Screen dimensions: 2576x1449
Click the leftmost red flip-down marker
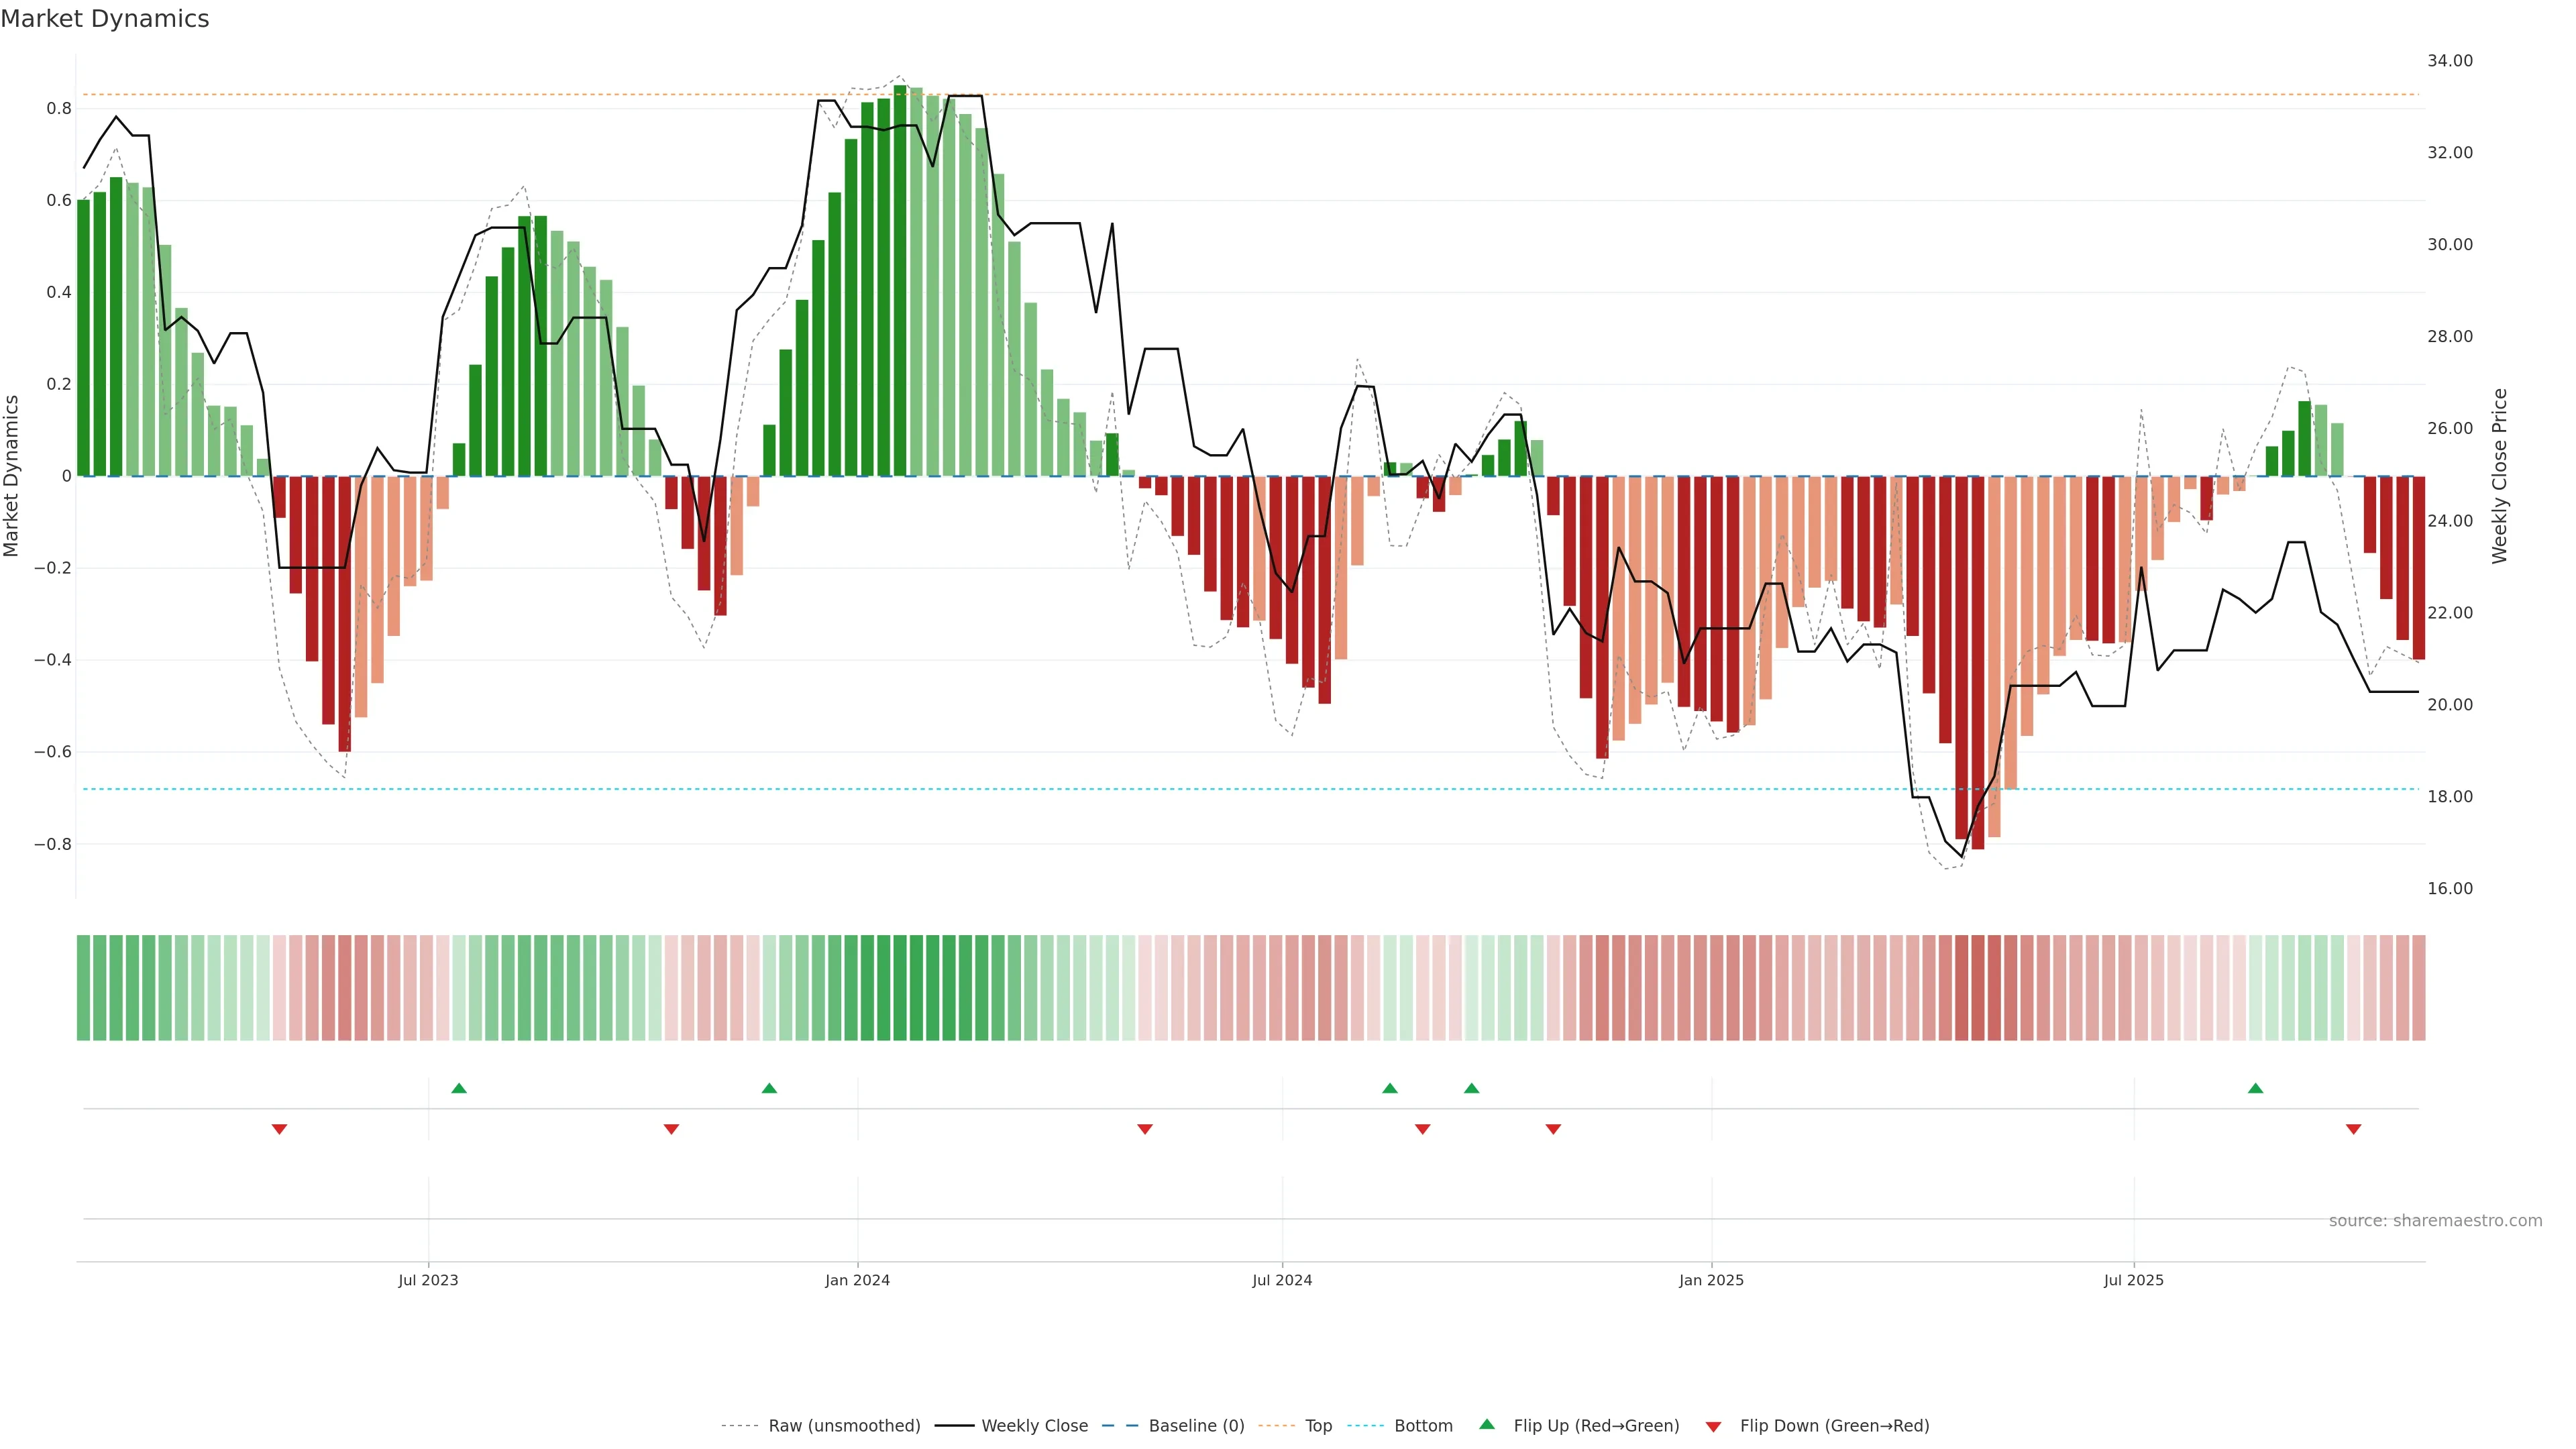point(280,1129)
